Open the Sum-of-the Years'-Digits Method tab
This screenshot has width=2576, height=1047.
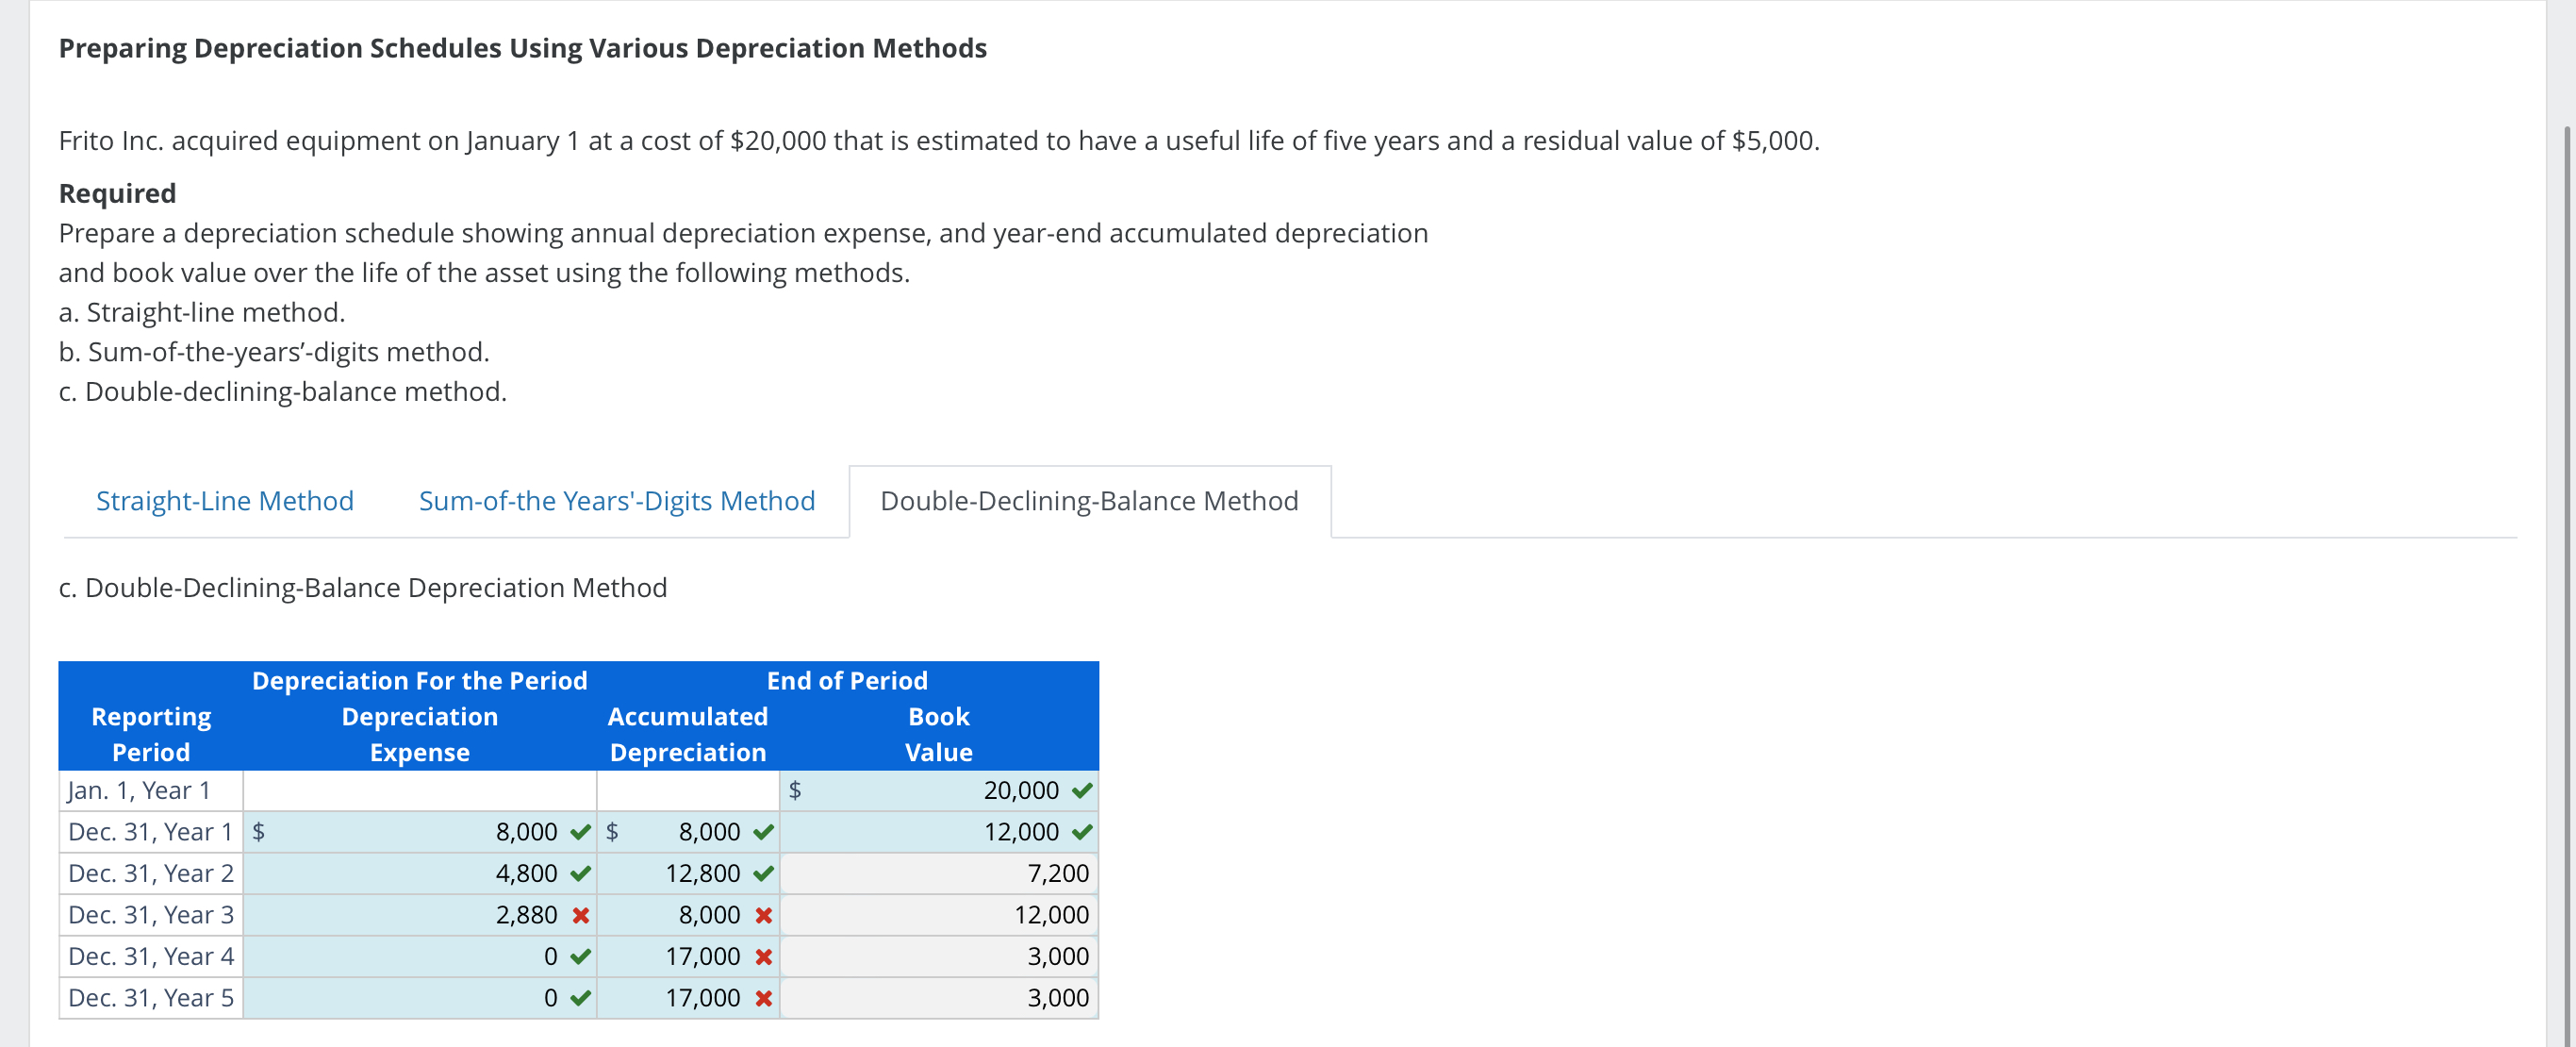616,501
